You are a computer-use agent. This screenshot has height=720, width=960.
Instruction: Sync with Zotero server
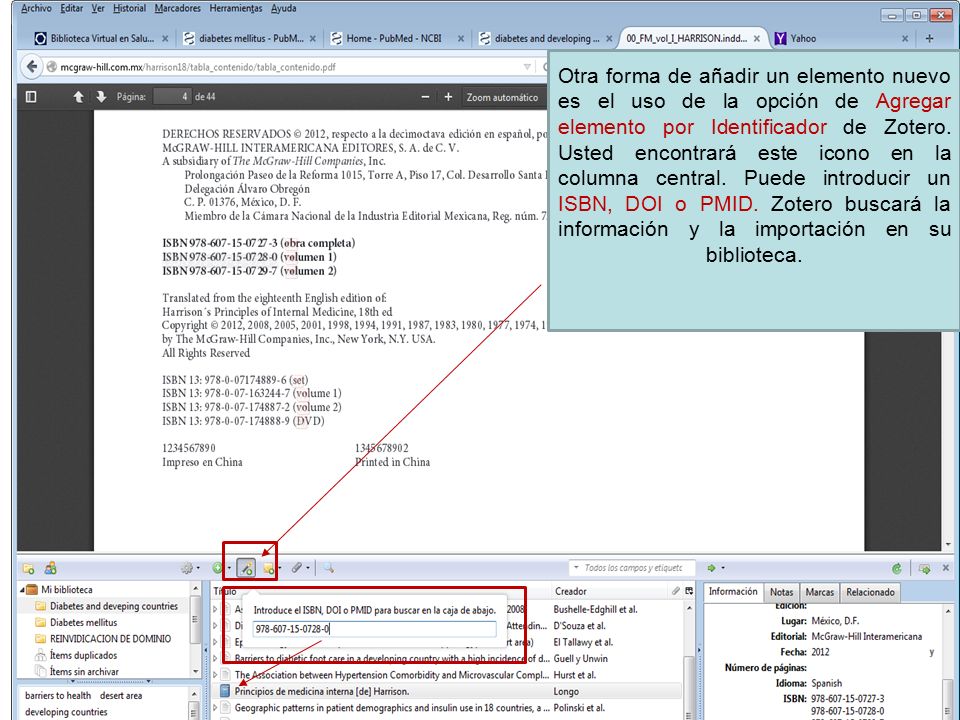point(897,569)
